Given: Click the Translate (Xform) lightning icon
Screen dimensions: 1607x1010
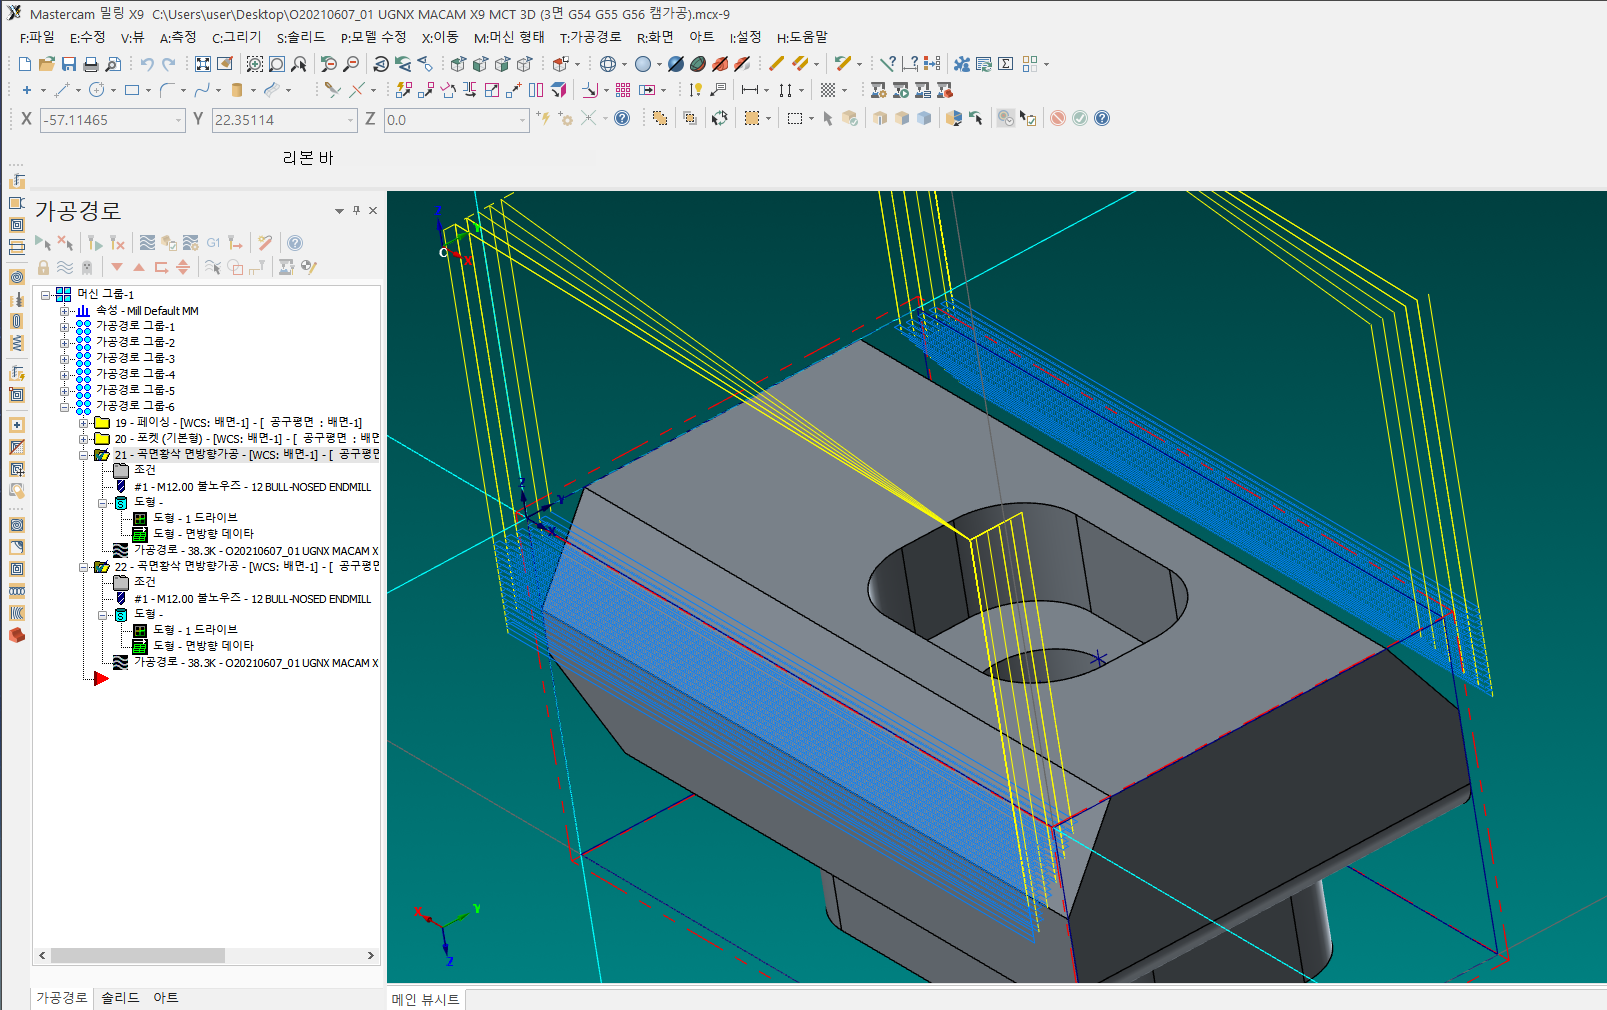Looking at the screenshot, I should 403,90.
